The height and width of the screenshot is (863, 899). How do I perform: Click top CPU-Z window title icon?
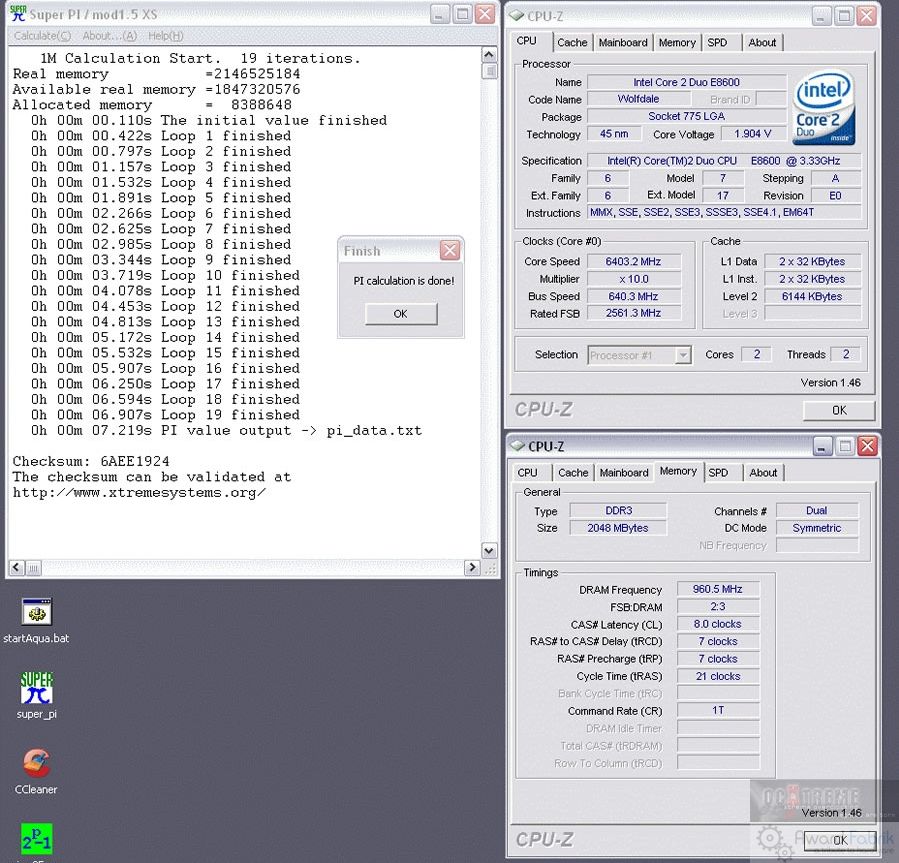coord(517,15)
